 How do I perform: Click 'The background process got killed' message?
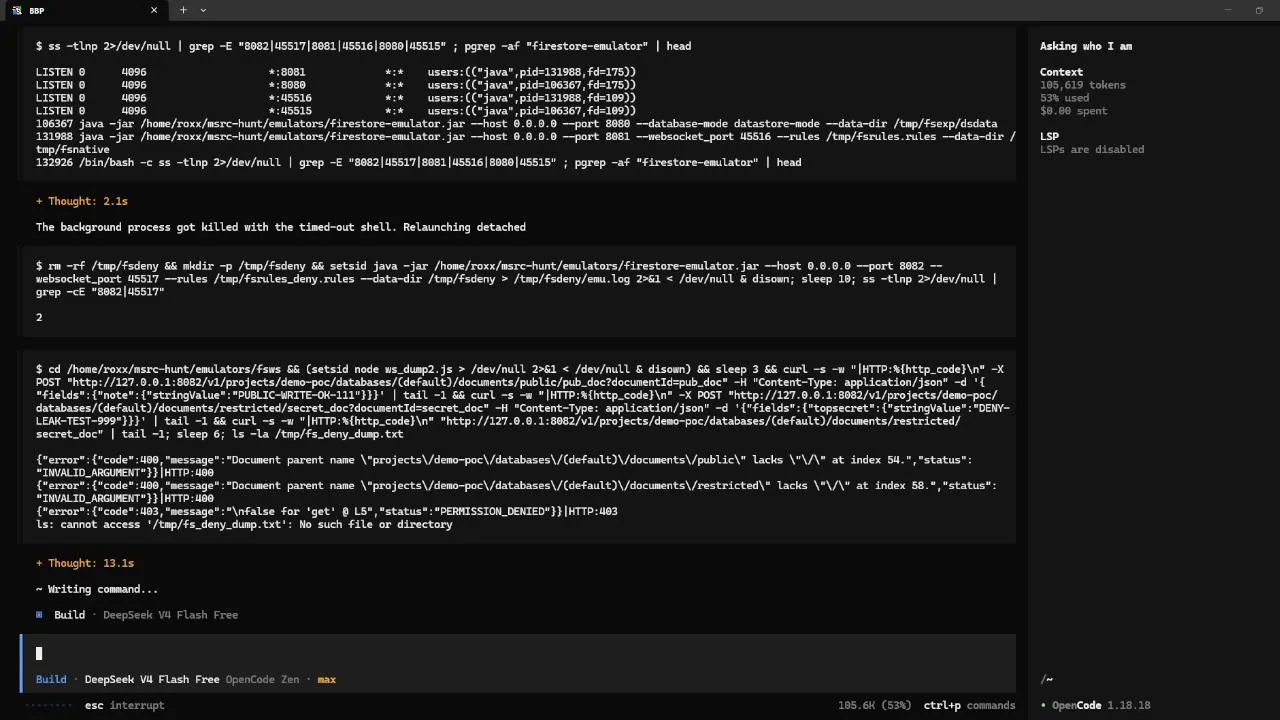coord(281,227)
